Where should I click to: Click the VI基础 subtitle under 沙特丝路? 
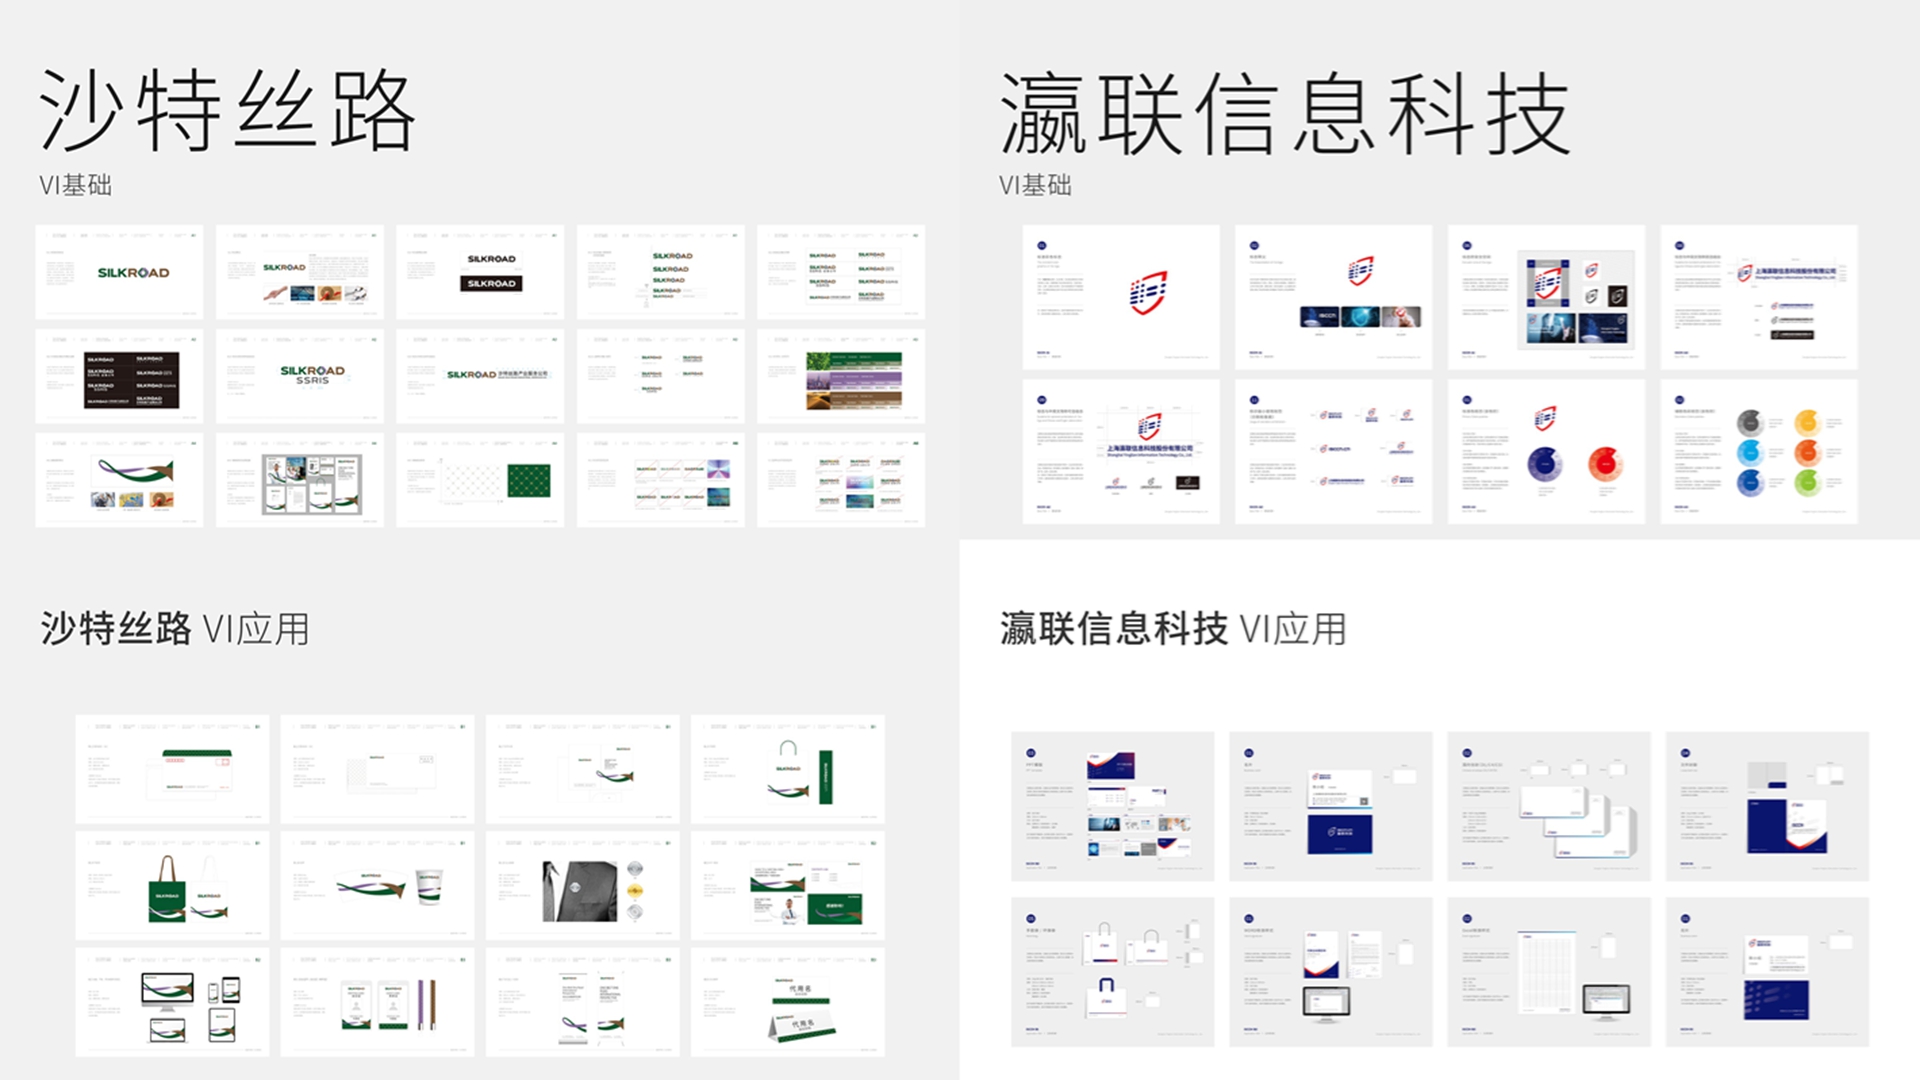click(75, 185)
